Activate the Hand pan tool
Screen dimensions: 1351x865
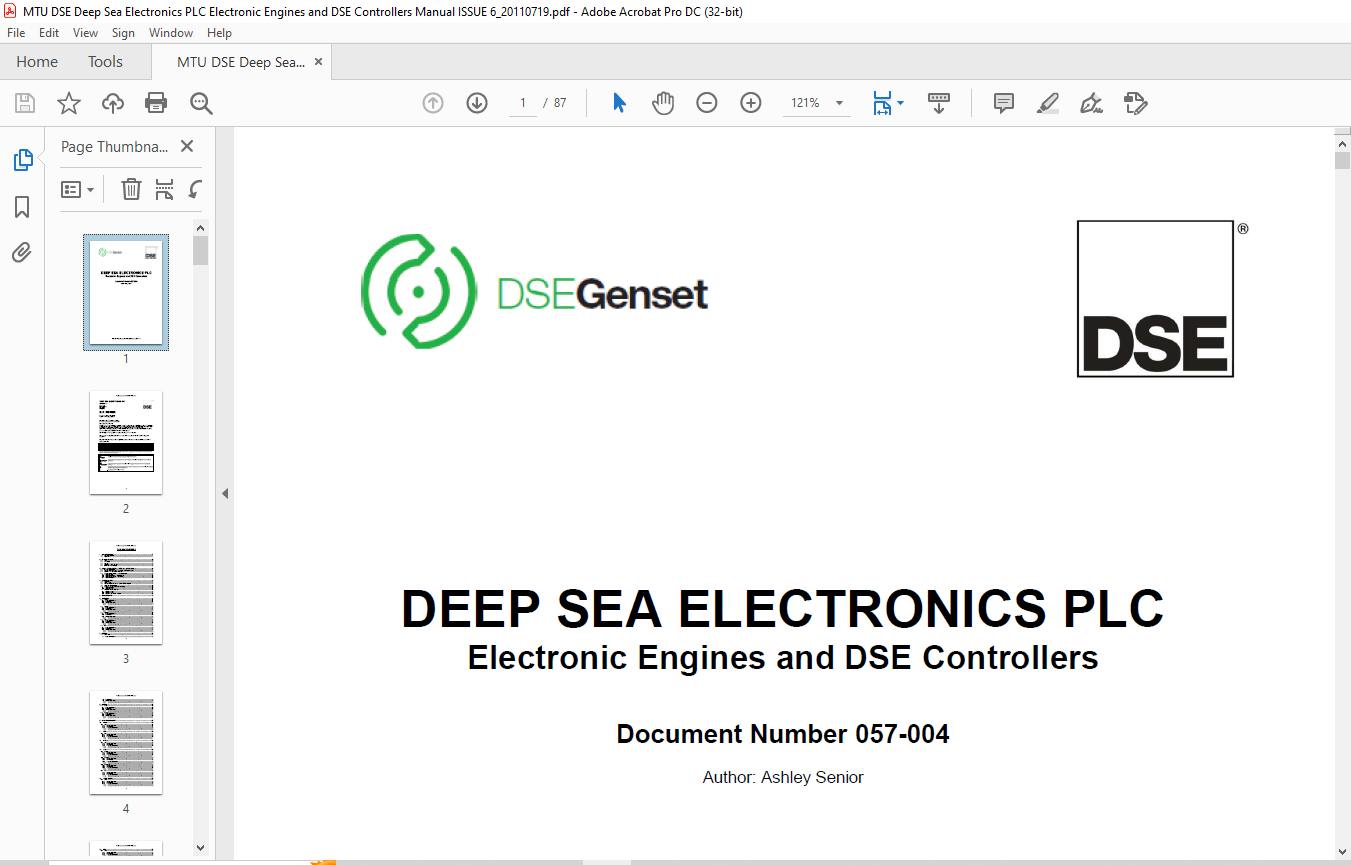[x=663, y=103]
